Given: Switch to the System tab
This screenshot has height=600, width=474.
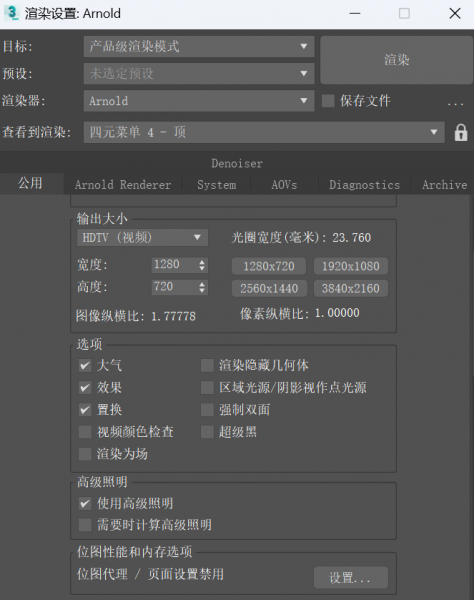Looking at the screenshot, I should (217, 185).
